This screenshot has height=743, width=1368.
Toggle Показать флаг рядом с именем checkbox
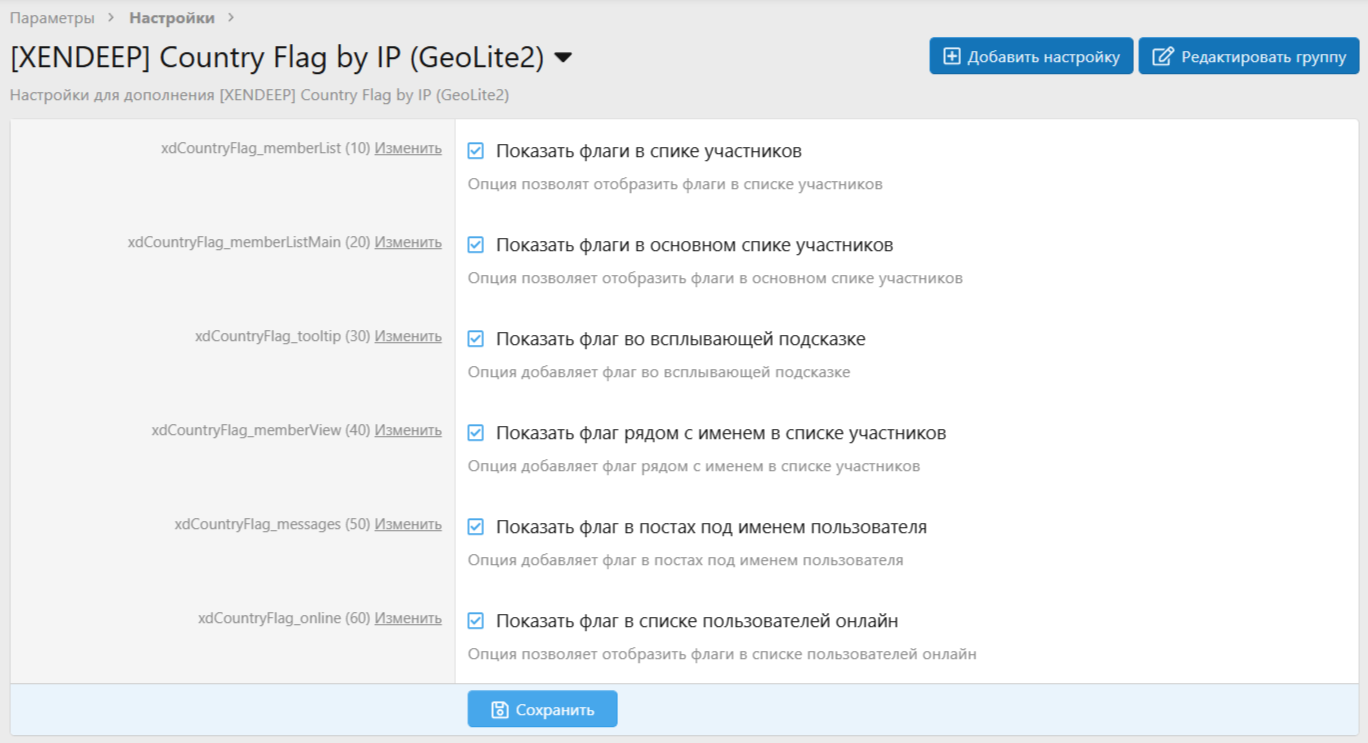tap(476, 433)
